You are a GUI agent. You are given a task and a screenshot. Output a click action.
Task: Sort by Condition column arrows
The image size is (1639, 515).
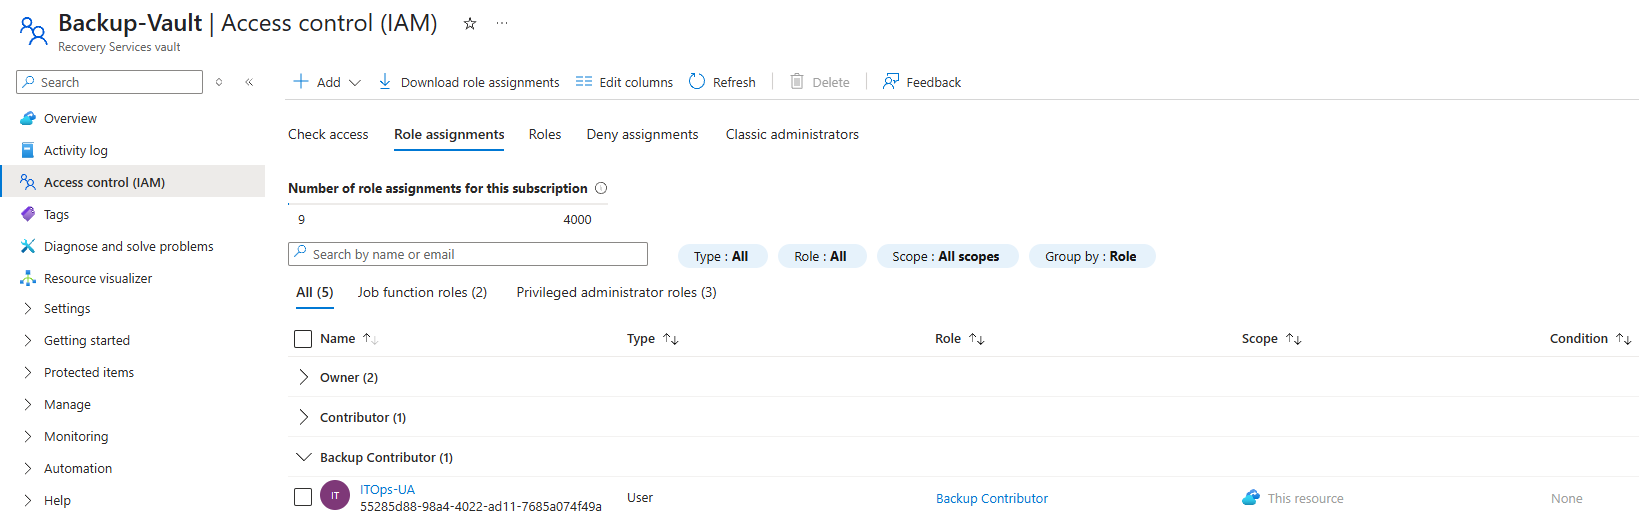point(1624,339)
